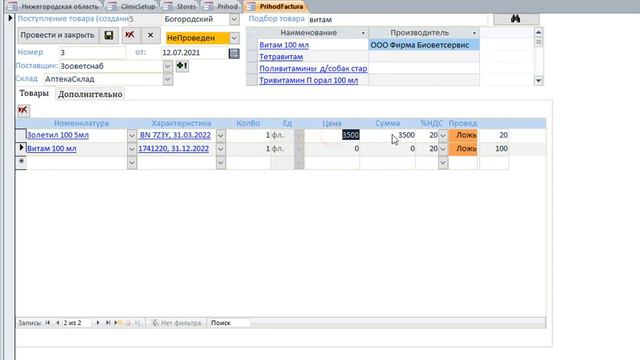Select the Золетил 100 5мл row selector
The height and width of the screenshot is (360, 640).
21,135
